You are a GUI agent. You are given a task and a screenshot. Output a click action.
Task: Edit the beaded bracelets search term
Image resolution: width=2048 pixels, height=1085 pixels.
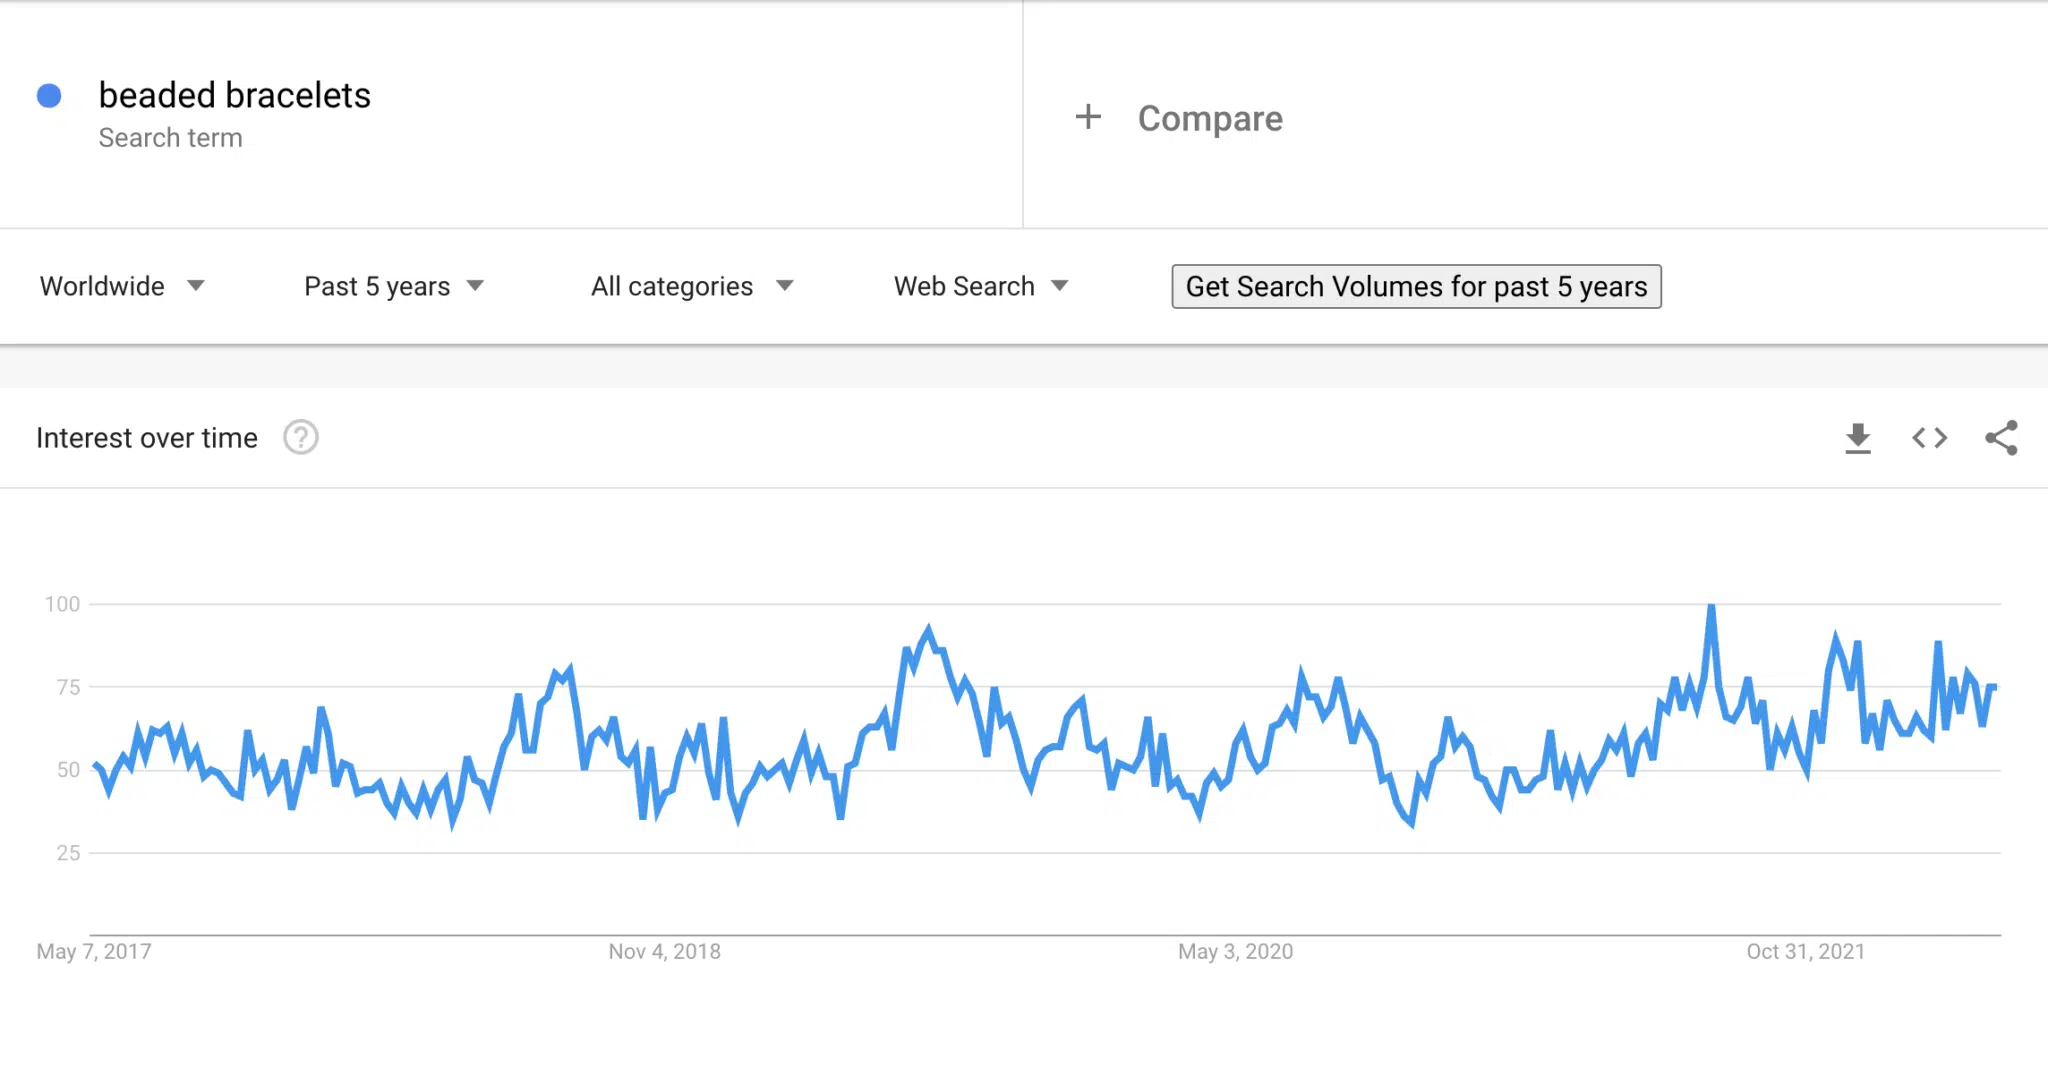235,95
